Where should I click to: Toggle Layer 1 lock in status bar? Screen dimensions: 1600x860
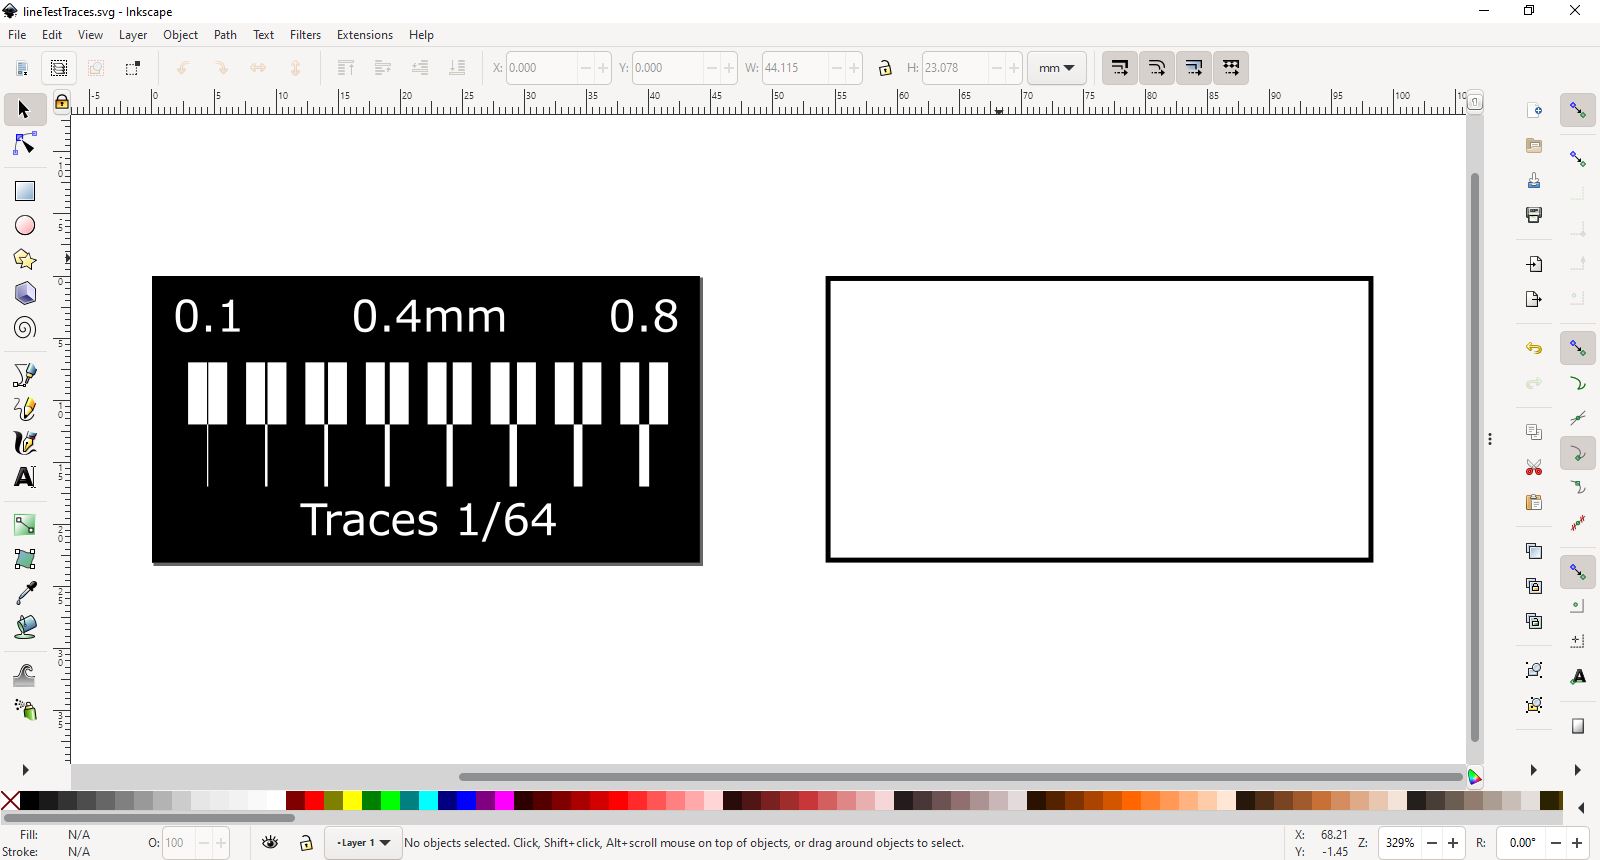point(306,843)
